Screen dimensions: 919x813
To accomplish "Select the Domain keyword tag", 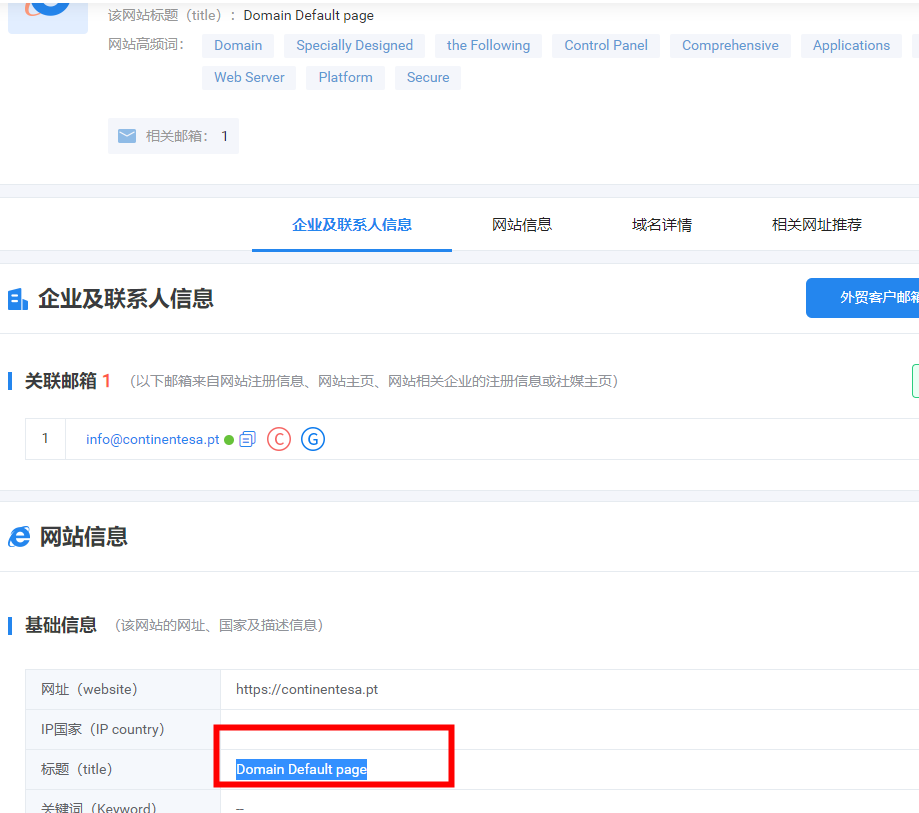I will point(237,45).
